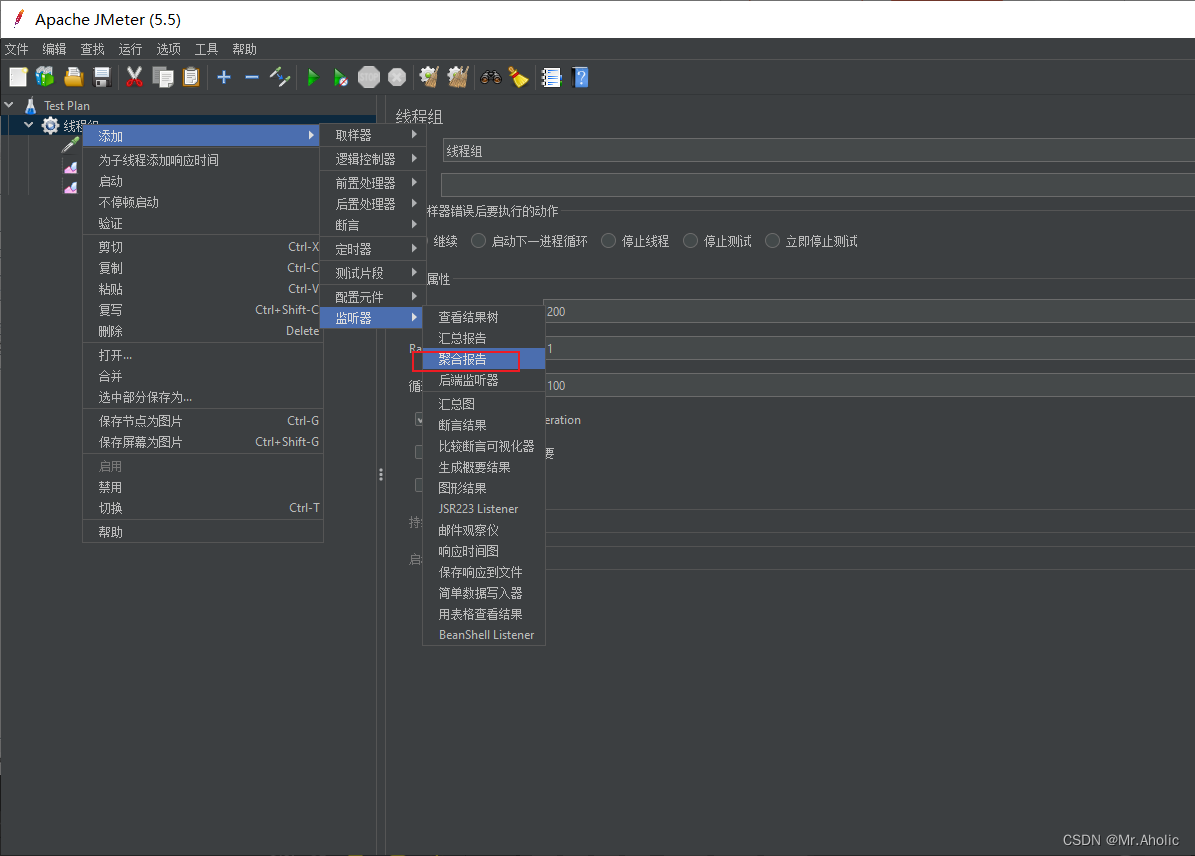Click the Toggle enable/disable toolbar icon
This screenshot has width=1195, height=856.
(280, 77)
